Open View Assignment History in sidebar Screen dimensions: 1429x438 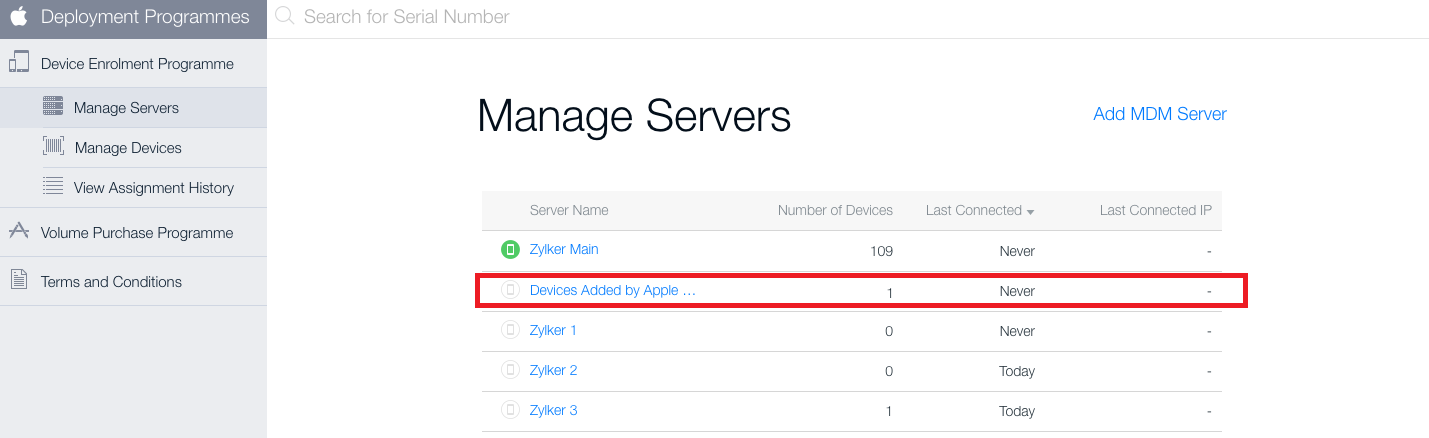(x=153, y=188)
